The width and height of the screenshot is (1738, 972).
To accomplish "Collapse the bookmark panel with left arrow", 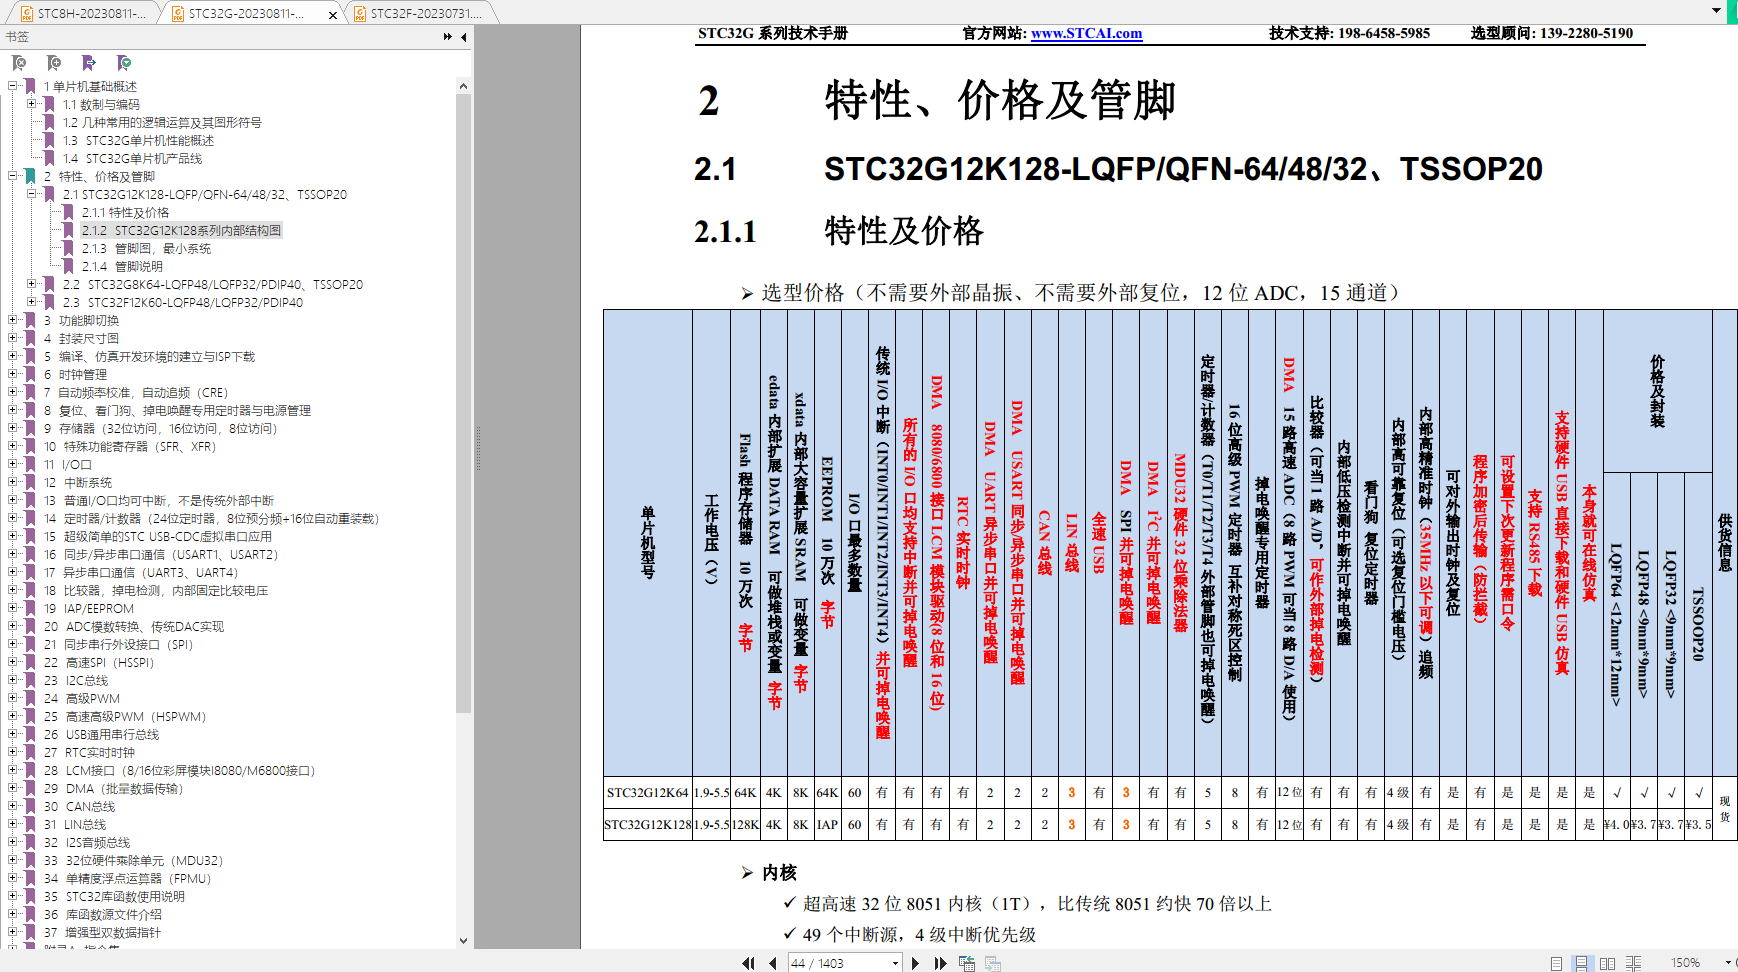I will [464, 37].
